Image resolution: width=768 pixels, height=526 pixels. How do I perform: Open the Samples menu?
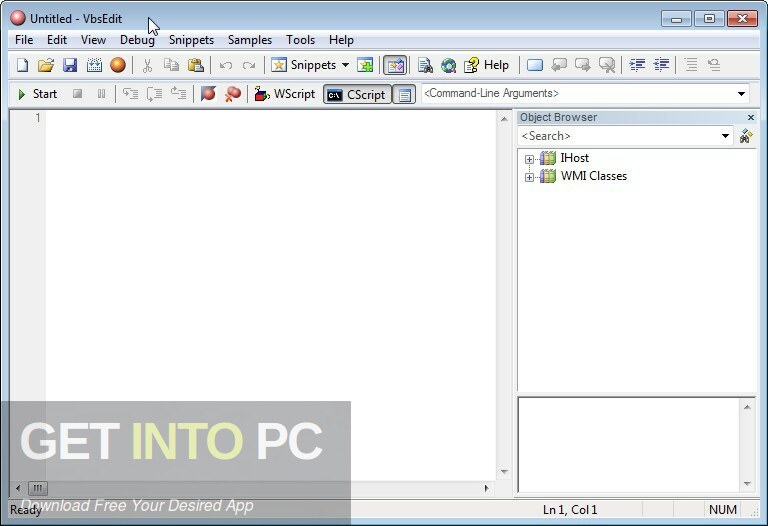coord(250,40)
